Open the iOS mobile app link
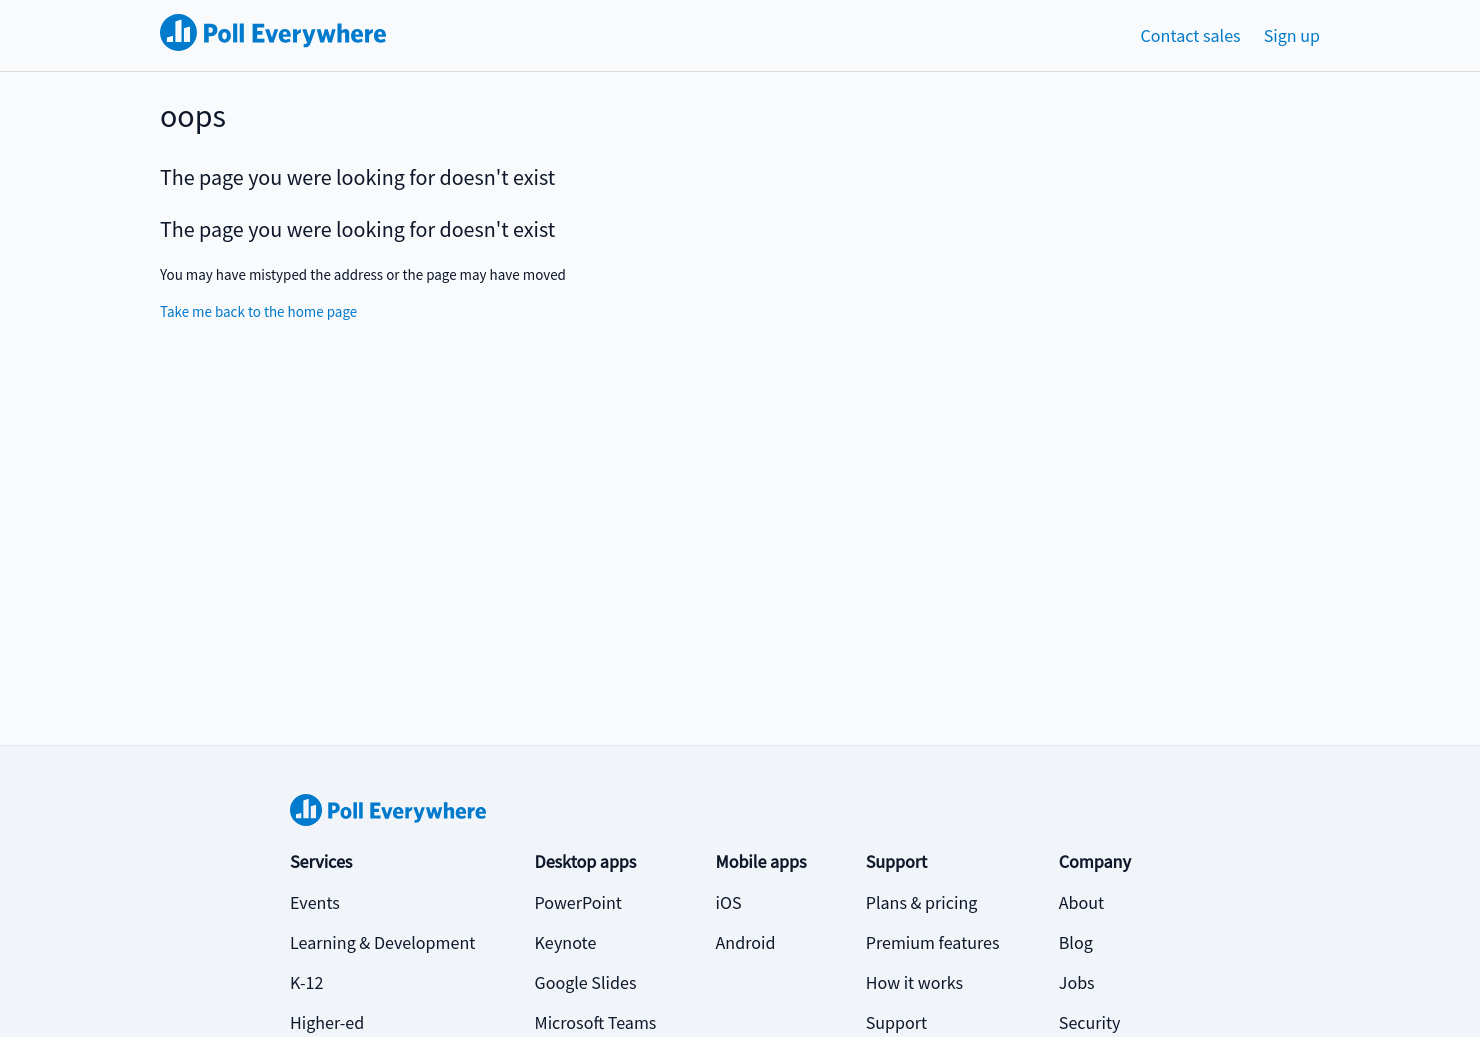The width and height of the screenshot is (1480, 1037). click(728, 903)
